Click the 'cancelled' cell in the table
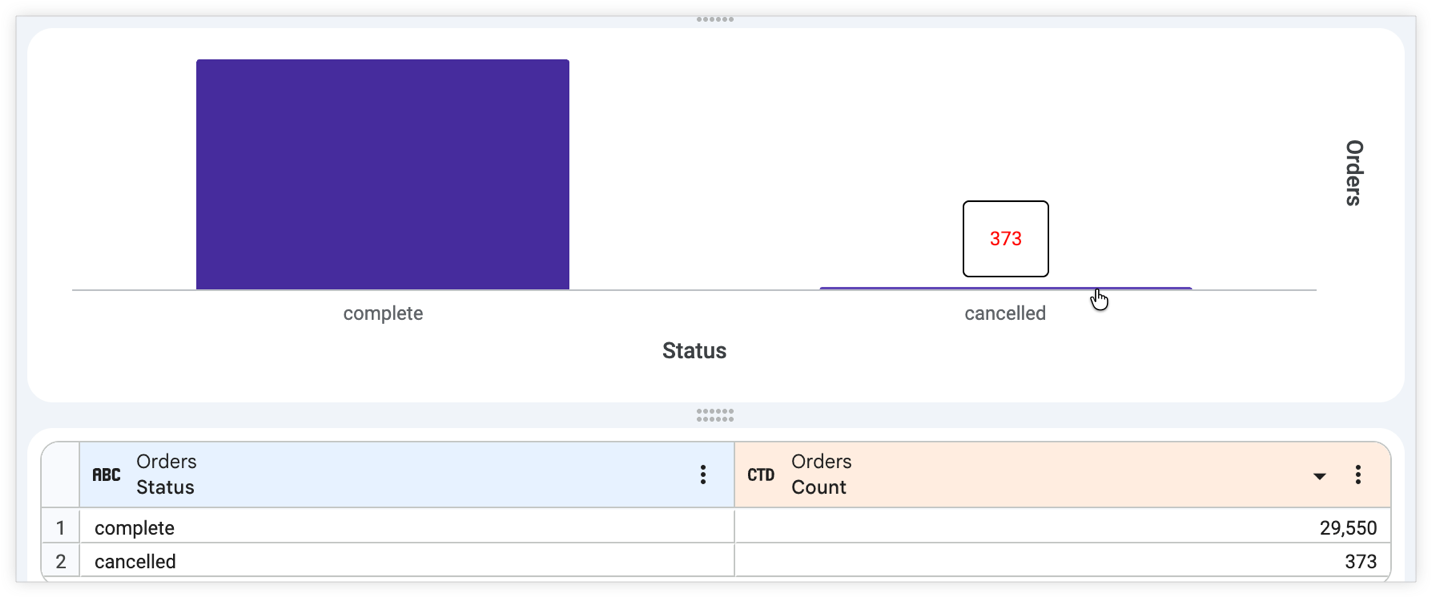1432x598 pixels. pyautogui.click(x=407, y=561)
